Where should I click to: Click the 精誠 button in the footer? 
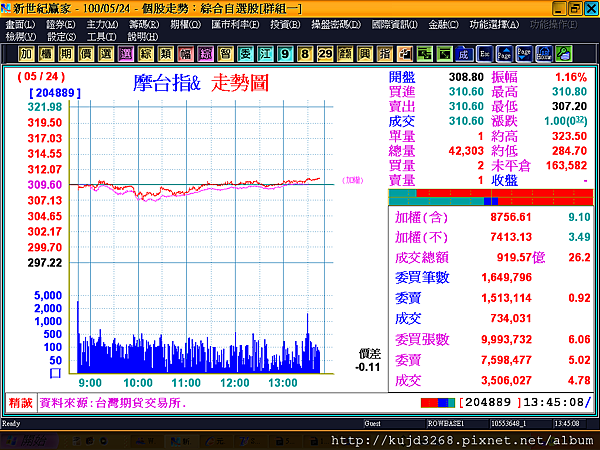21,403
